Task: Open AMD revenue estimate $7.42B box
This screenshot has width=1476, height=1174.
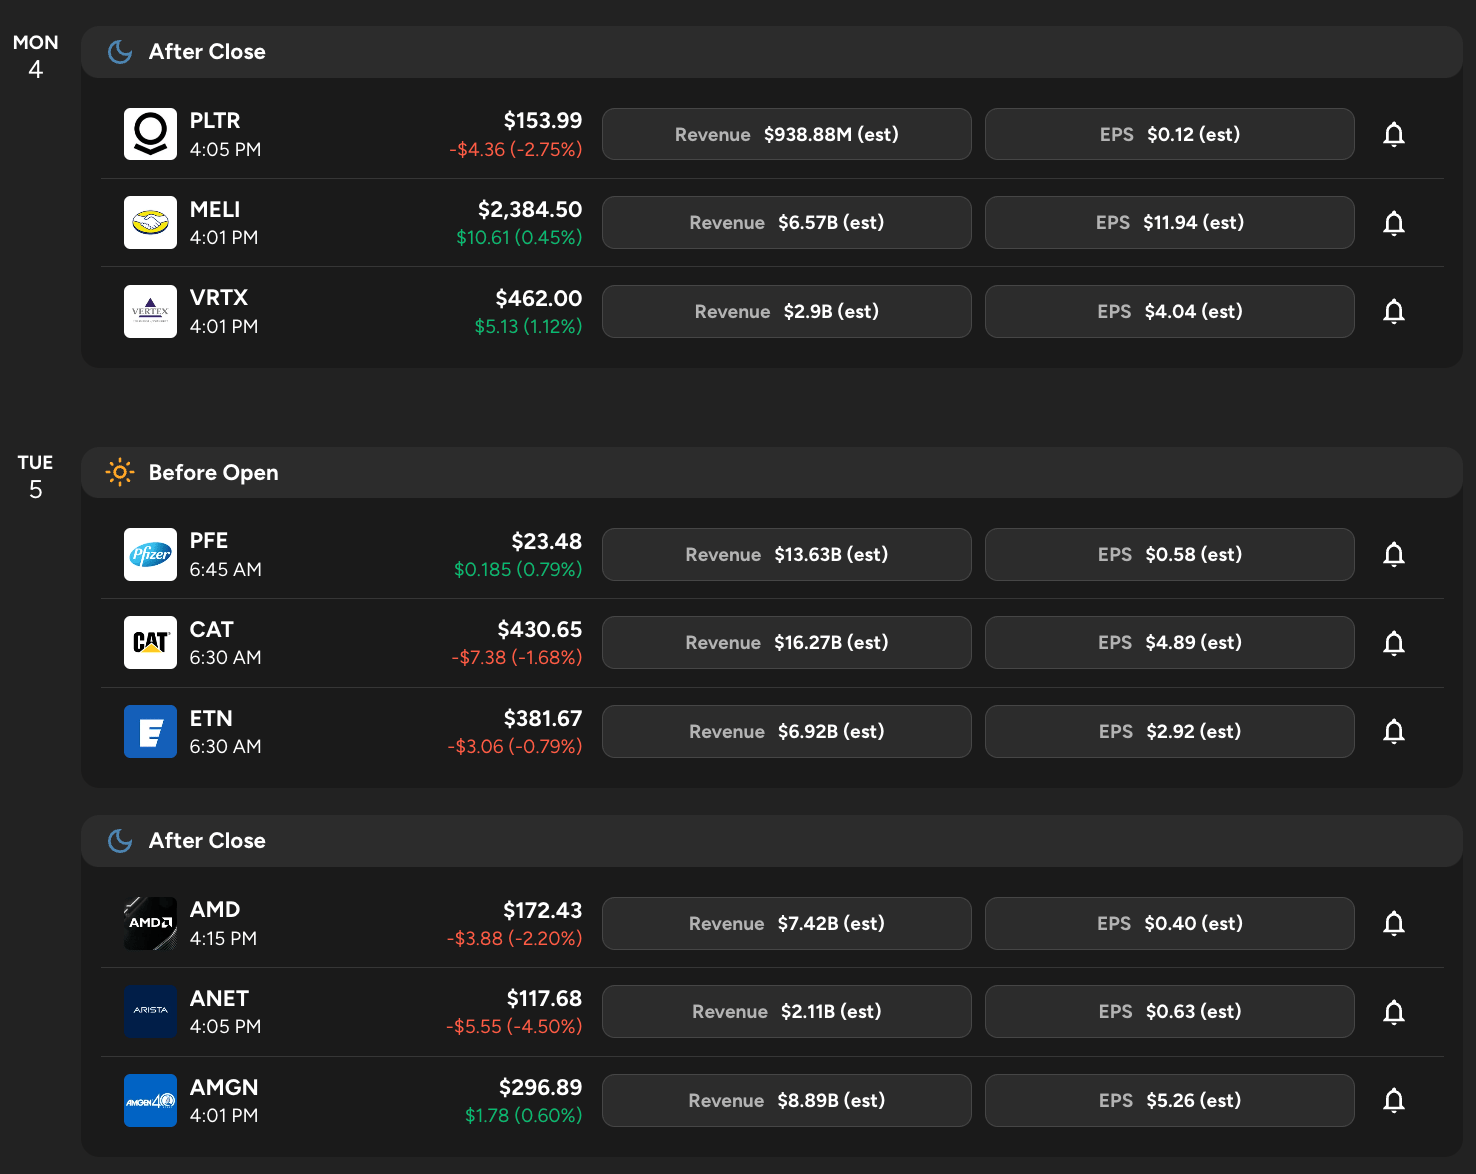Action: 787,923
